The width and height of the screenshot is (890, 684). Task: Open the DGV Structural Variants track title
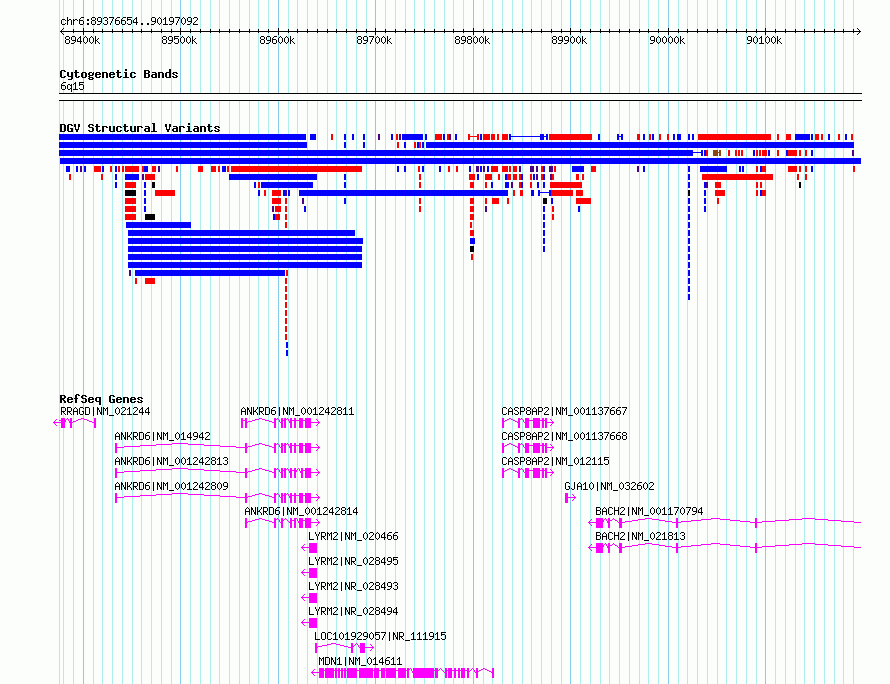point(140,128)
